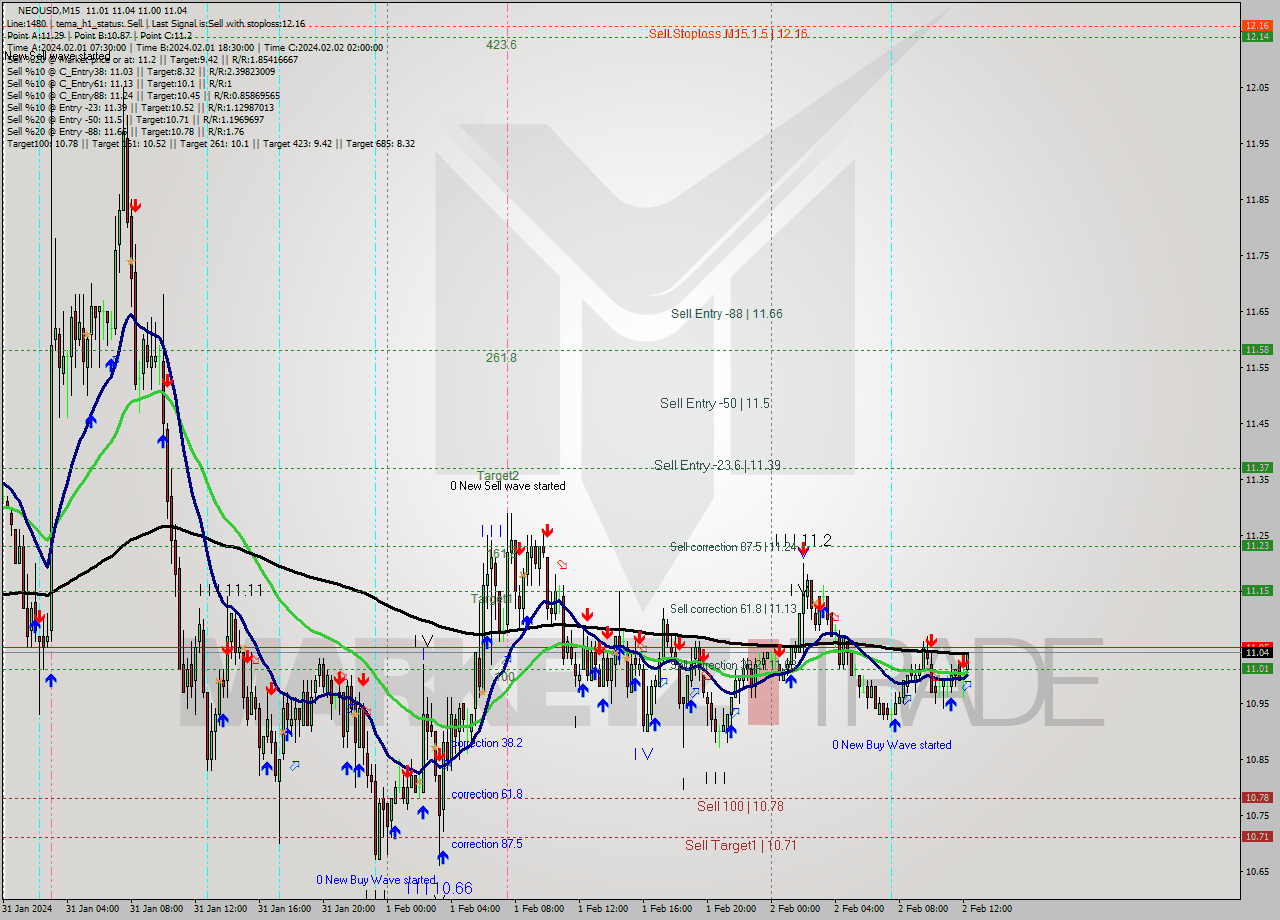Select the blue 'correction 87.5' label

(x=487, y=844)
